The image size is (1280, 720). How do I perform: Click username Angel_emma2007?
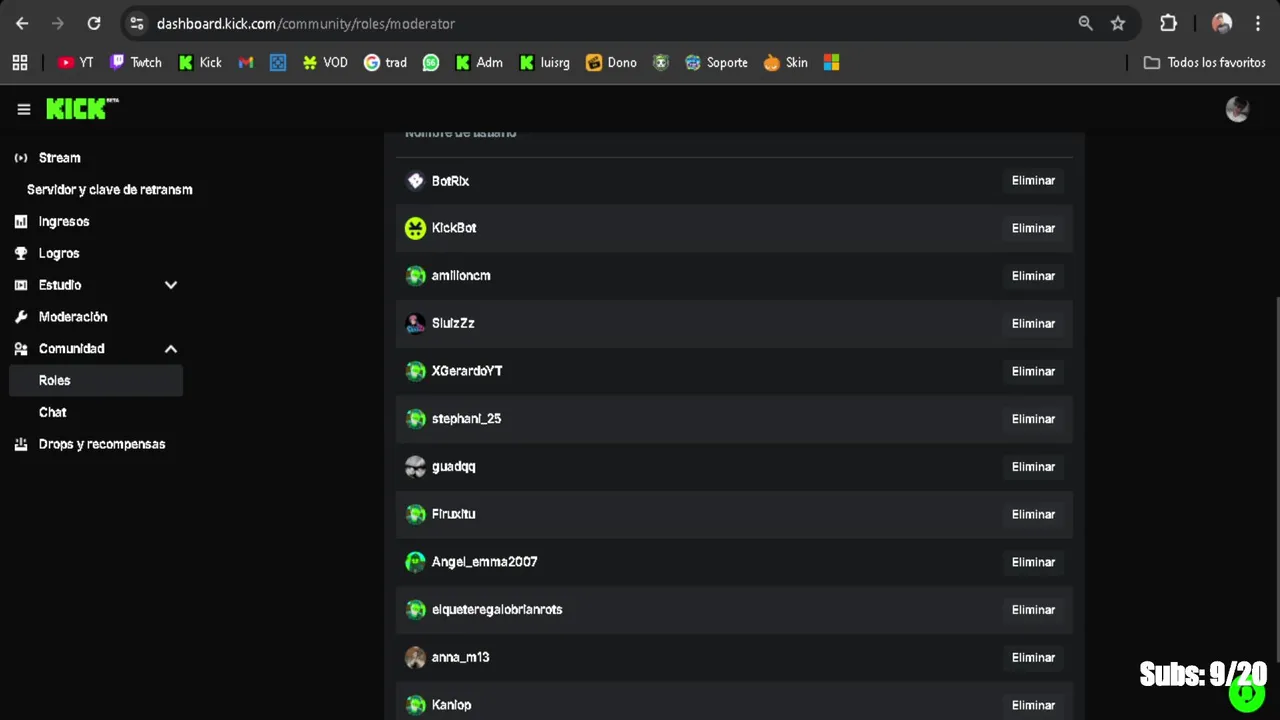pyautogui.click(x=484, y=562)
